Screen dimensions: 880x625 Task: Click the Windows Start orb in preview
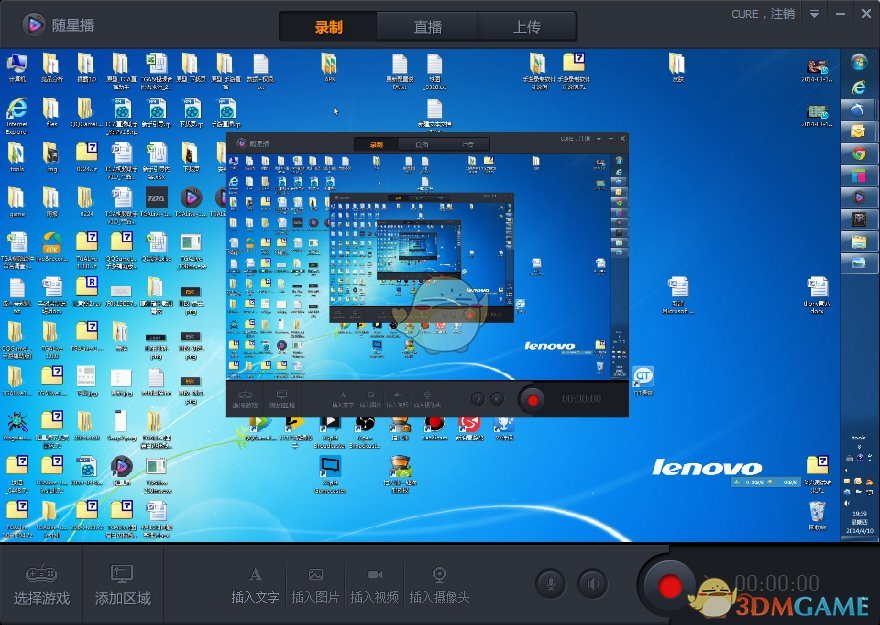point(858,63)
